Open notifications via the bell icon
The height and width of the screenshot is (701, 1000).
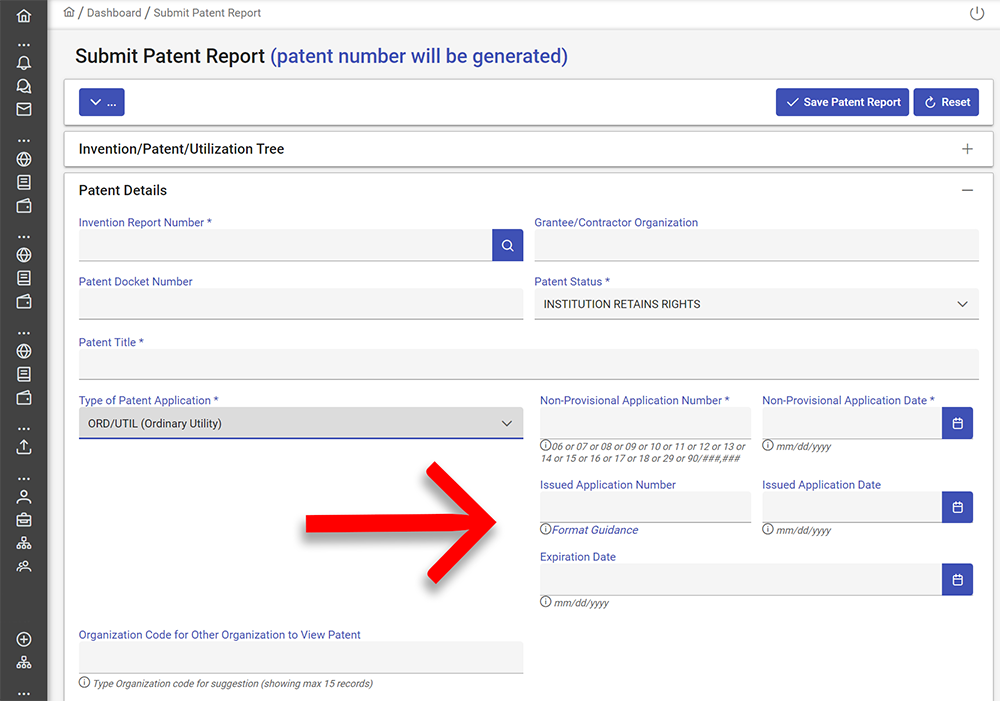pos(24,63)
